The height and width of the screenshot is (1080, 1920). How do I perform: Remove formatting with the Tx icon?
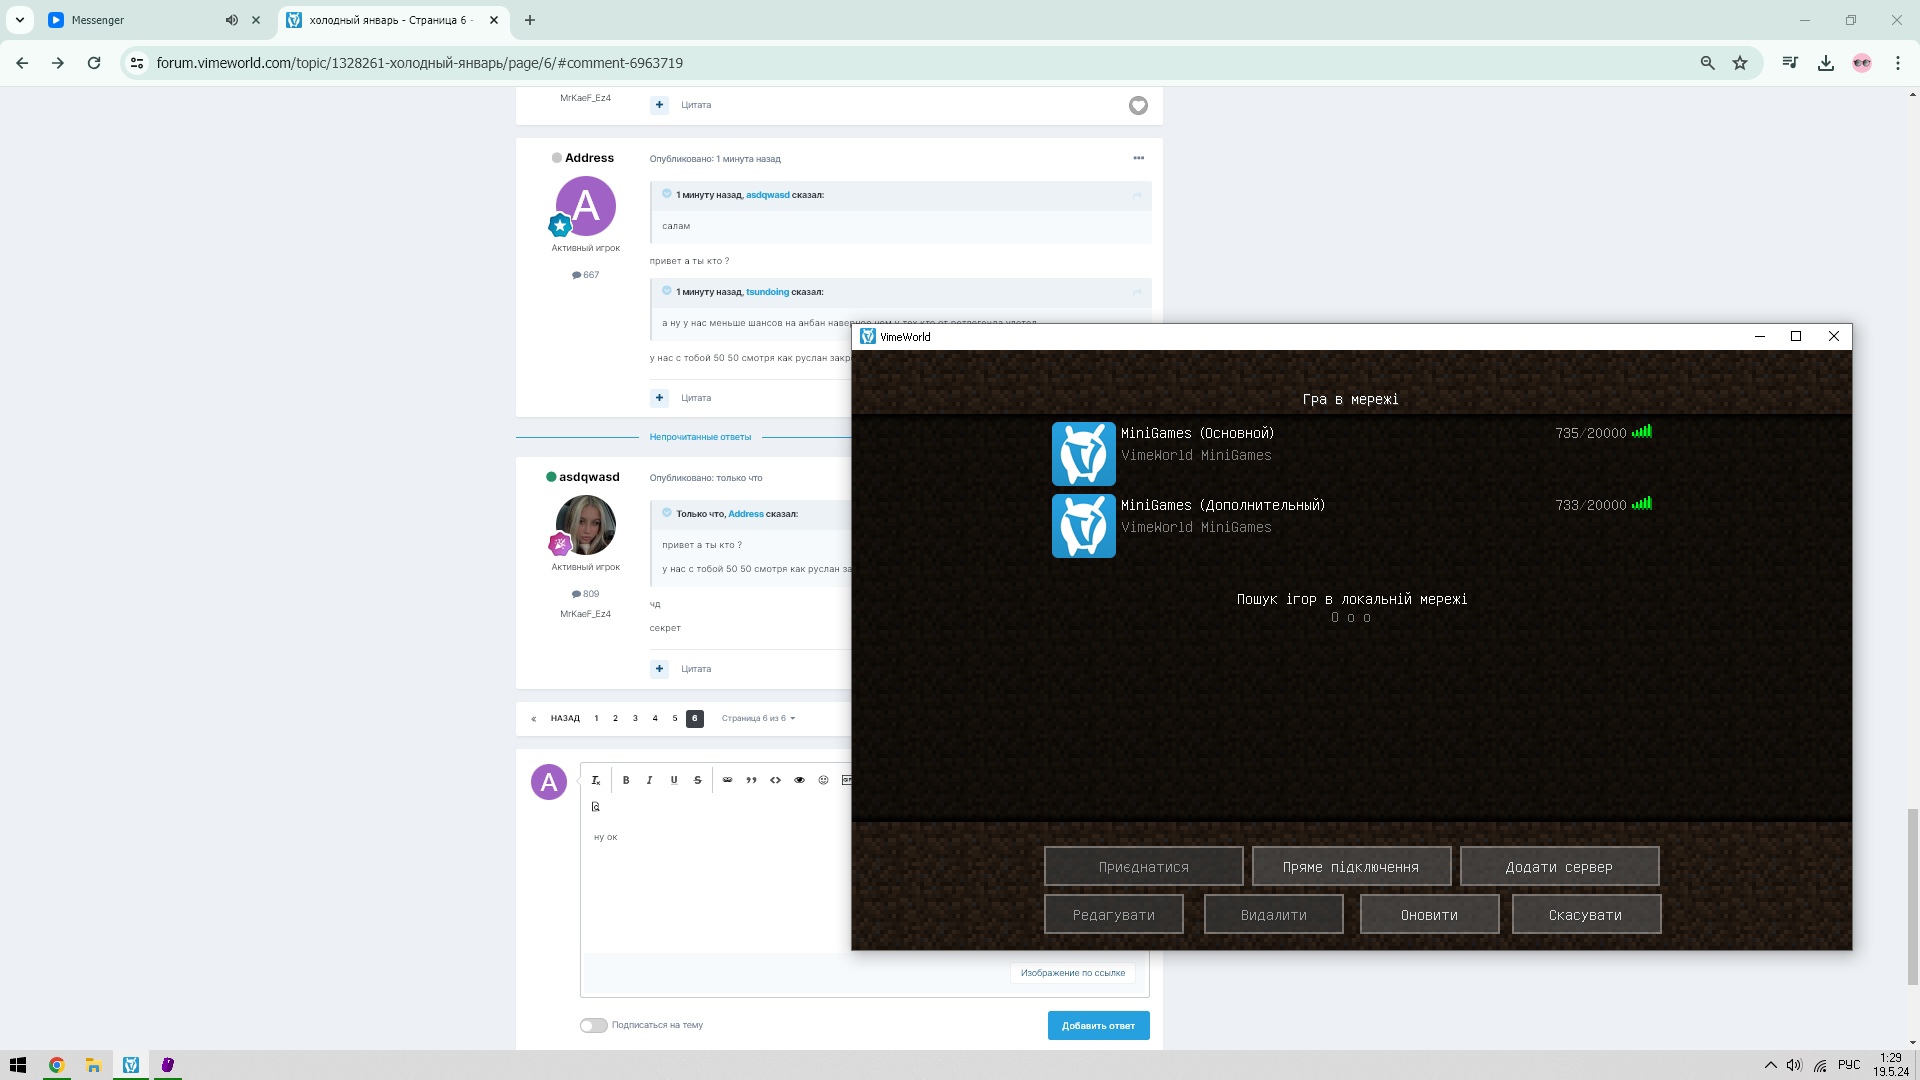click(x=596, y=780)
